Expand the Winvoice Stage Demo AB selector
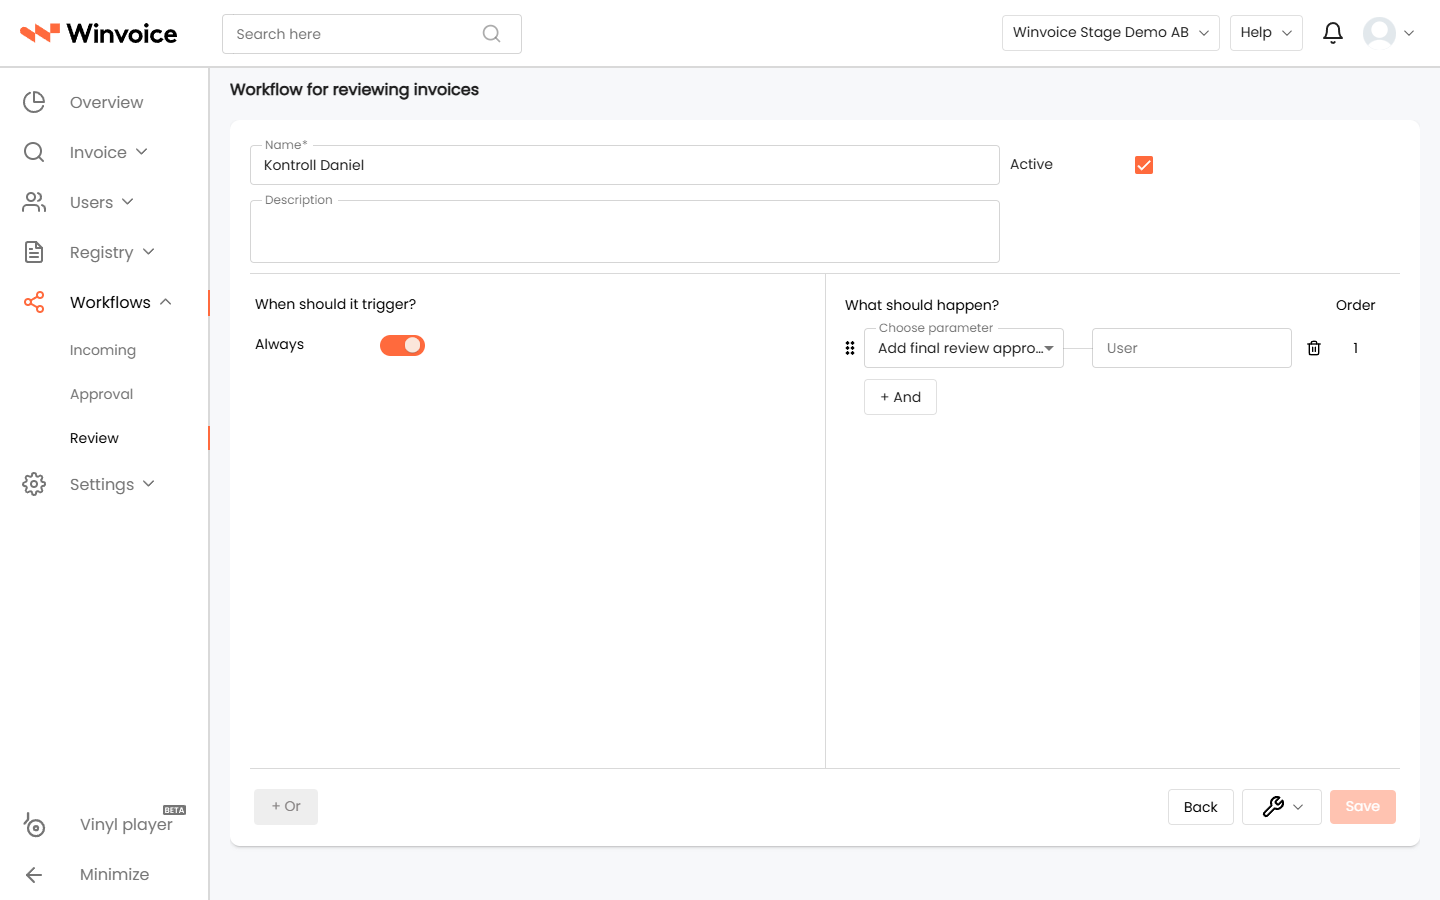 (x=1110, y=33)
